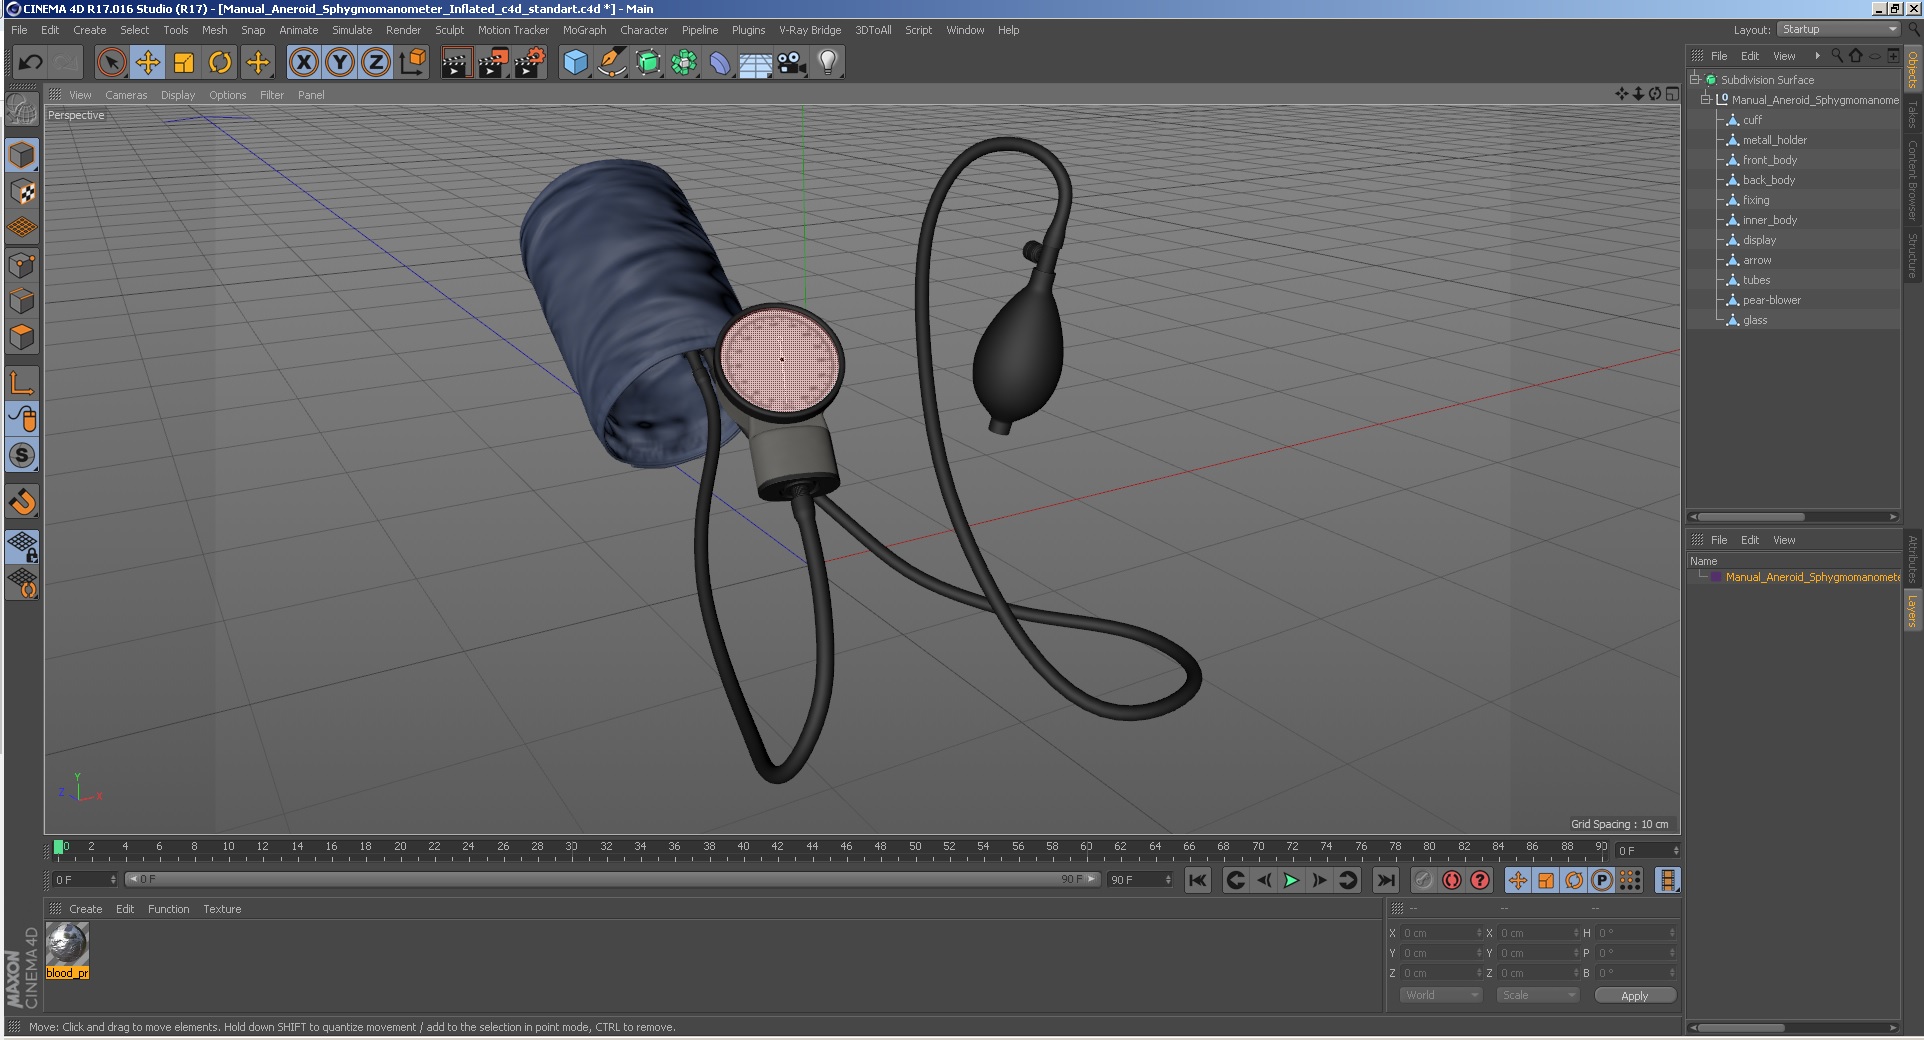
Task: Go to start of animation
Action: coord(1197,880)
